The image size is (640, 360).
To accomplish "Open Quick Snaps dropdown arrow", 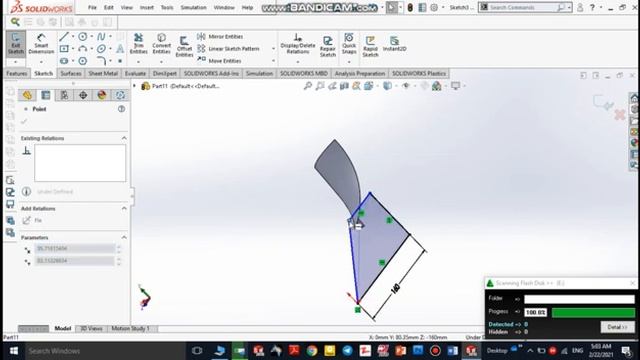I will coord(349,62).
